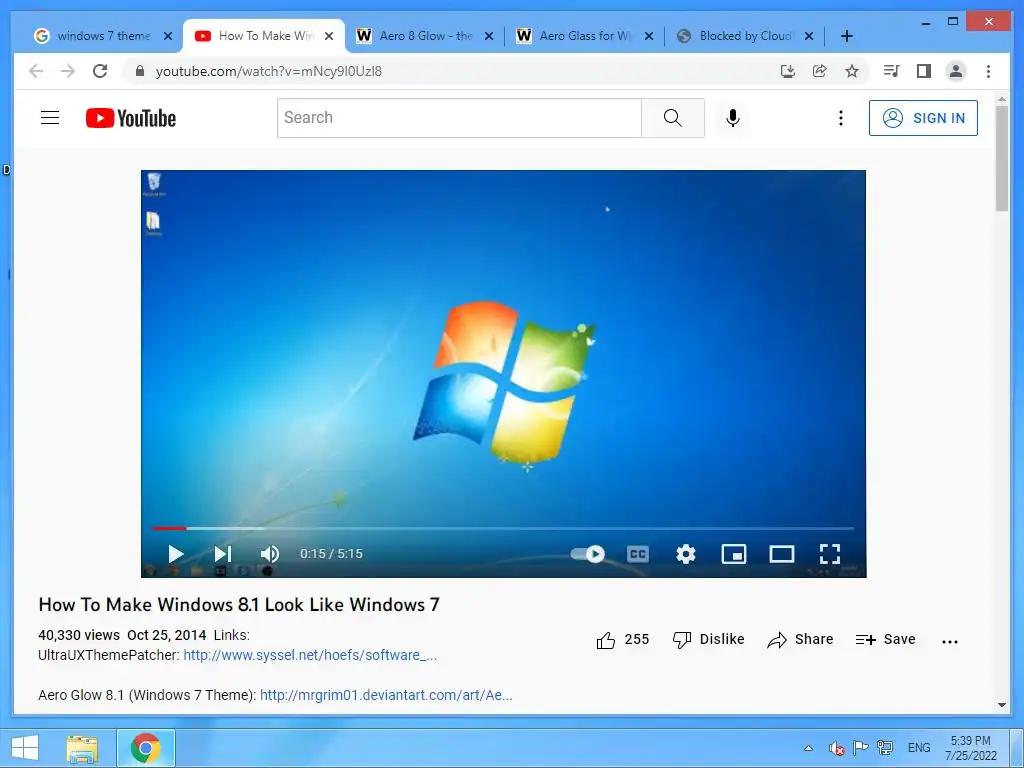Image resolution: width=1024 pixels, height=768 pixels.
Task: Open the Windows Start button
Action: point(25,748)
